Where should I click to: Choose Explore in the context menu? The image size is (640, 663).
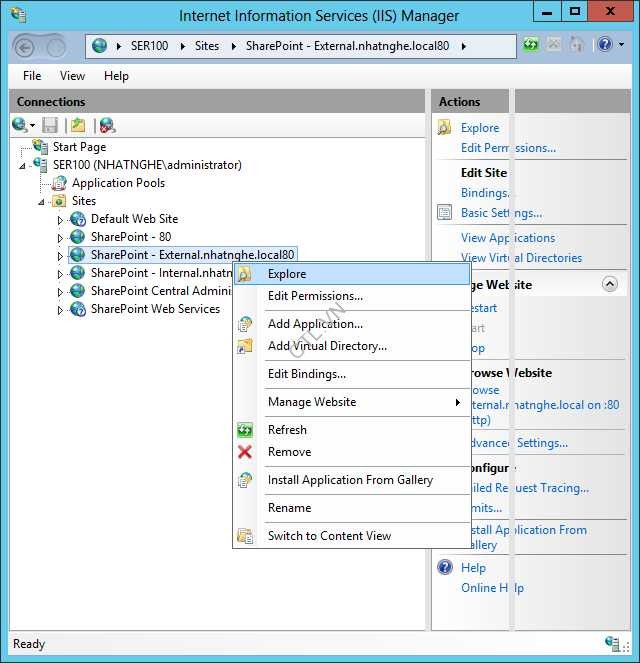tap(352, 274)
